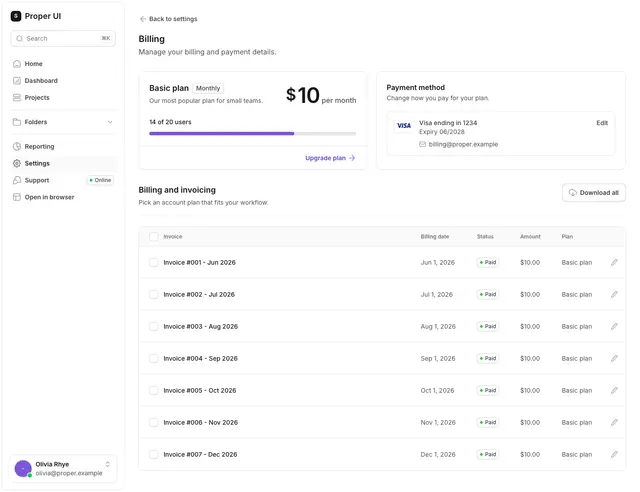Click the users usage progress bar

pyautogui.click(x=253, y=134)
